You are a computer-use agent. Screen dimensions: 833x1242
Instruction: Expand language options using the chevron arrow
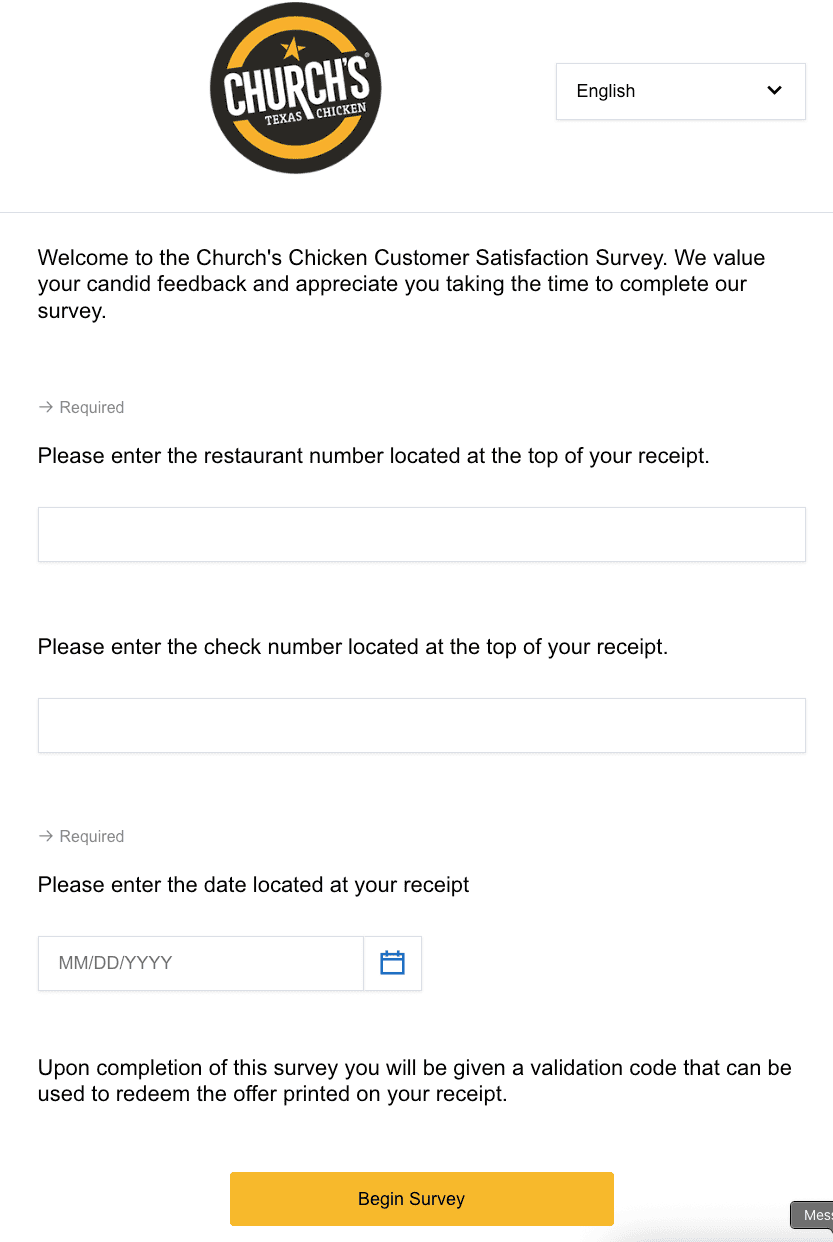774,91
